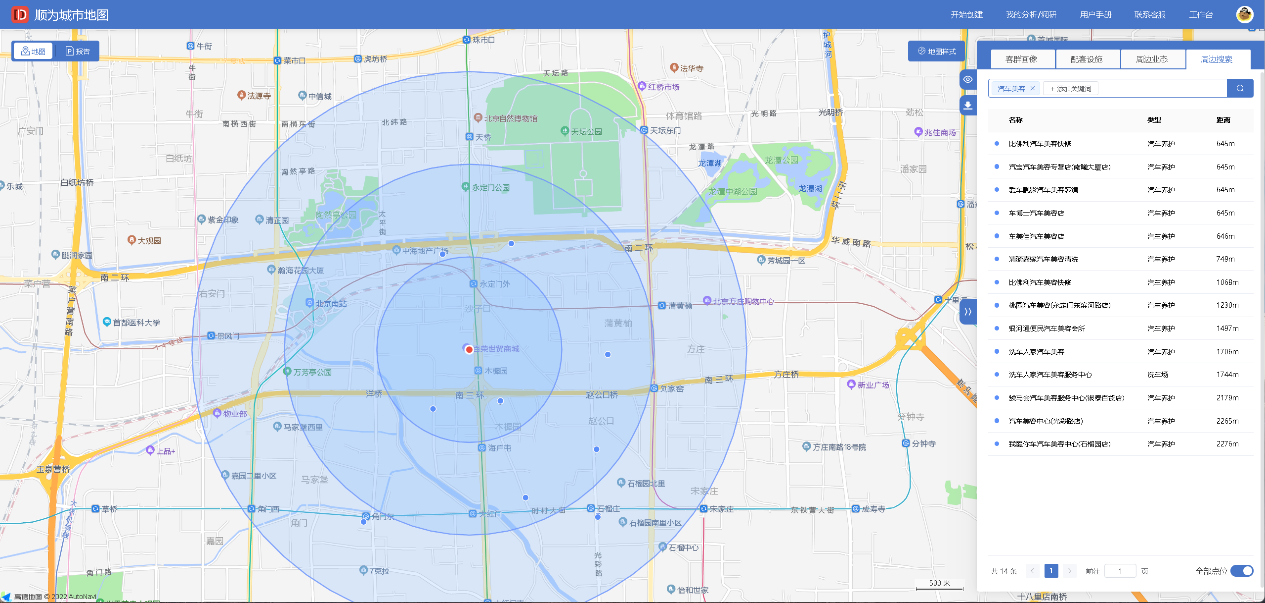Screen dimensions: 1265x603
Task: Open 我的分析/调研 in top navigation
Action: (1030, 15)
